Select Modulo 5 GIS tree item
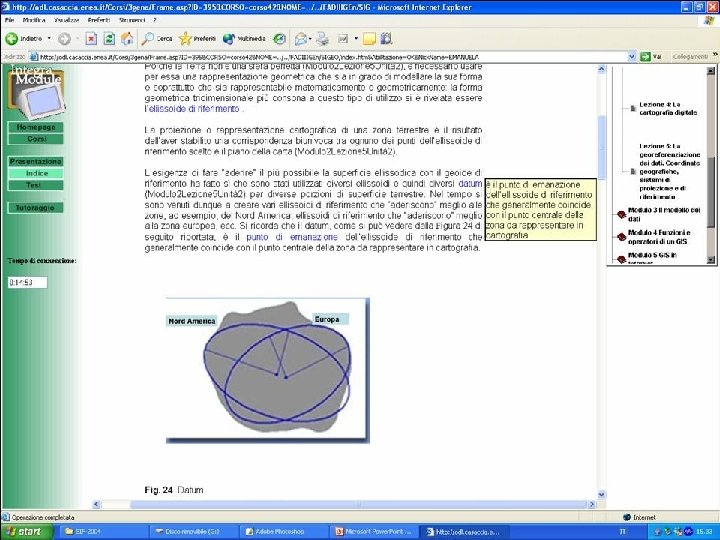This screenshot has width=720, height=540. (x=652, y=257)
